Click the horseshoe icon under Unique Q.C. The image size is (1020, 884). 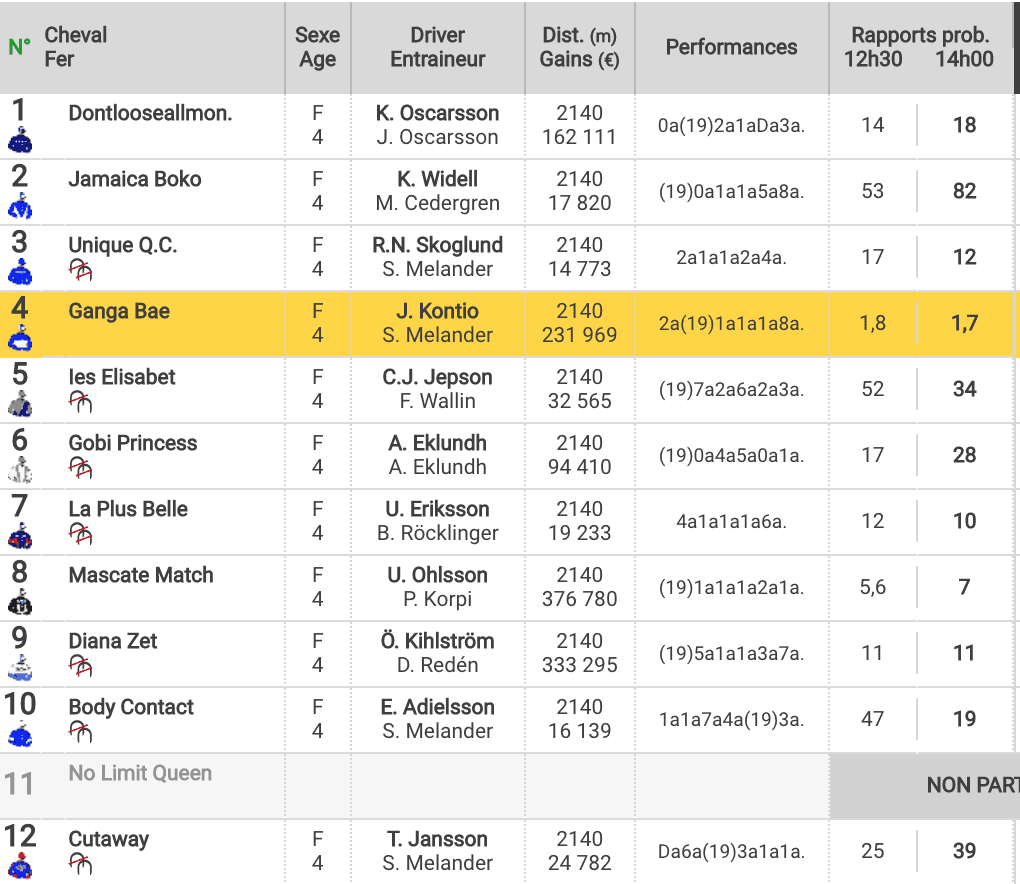[x=80, y=269]
